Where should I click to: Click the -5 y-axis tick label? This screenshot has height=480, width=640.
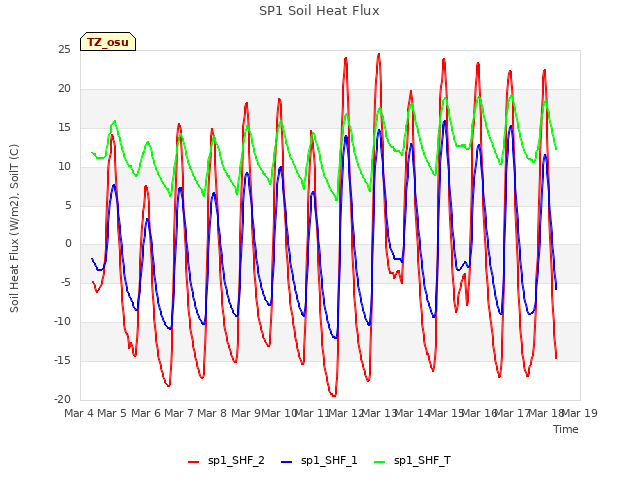[64, 282]
